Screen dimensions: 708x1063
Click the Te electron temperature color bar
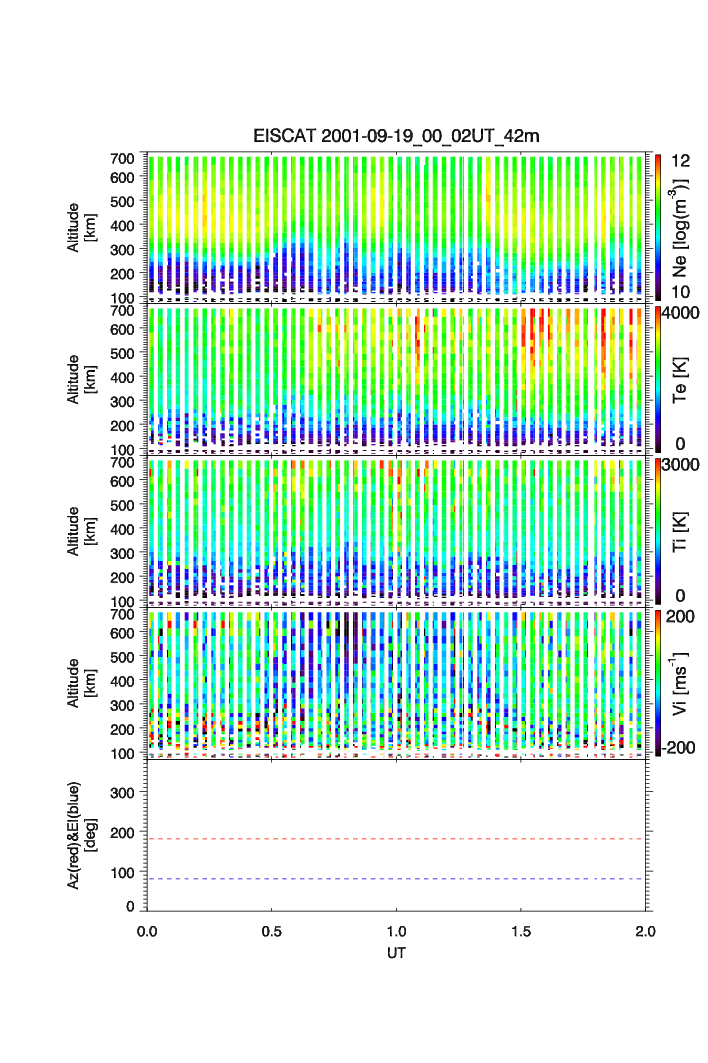(x=658, y=378)
